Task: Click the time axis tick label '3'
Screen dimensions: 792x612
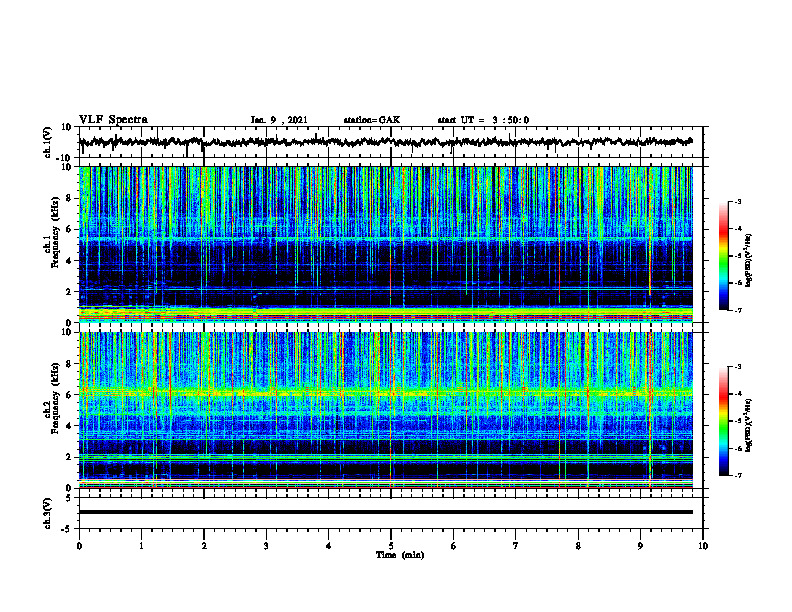Action: point(266,546)
